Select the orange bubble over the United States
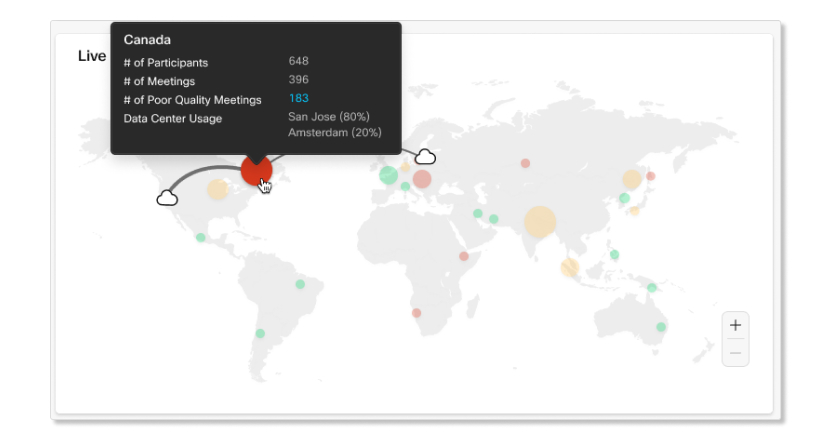Screen dimensions: 832x440 [218, 189]
